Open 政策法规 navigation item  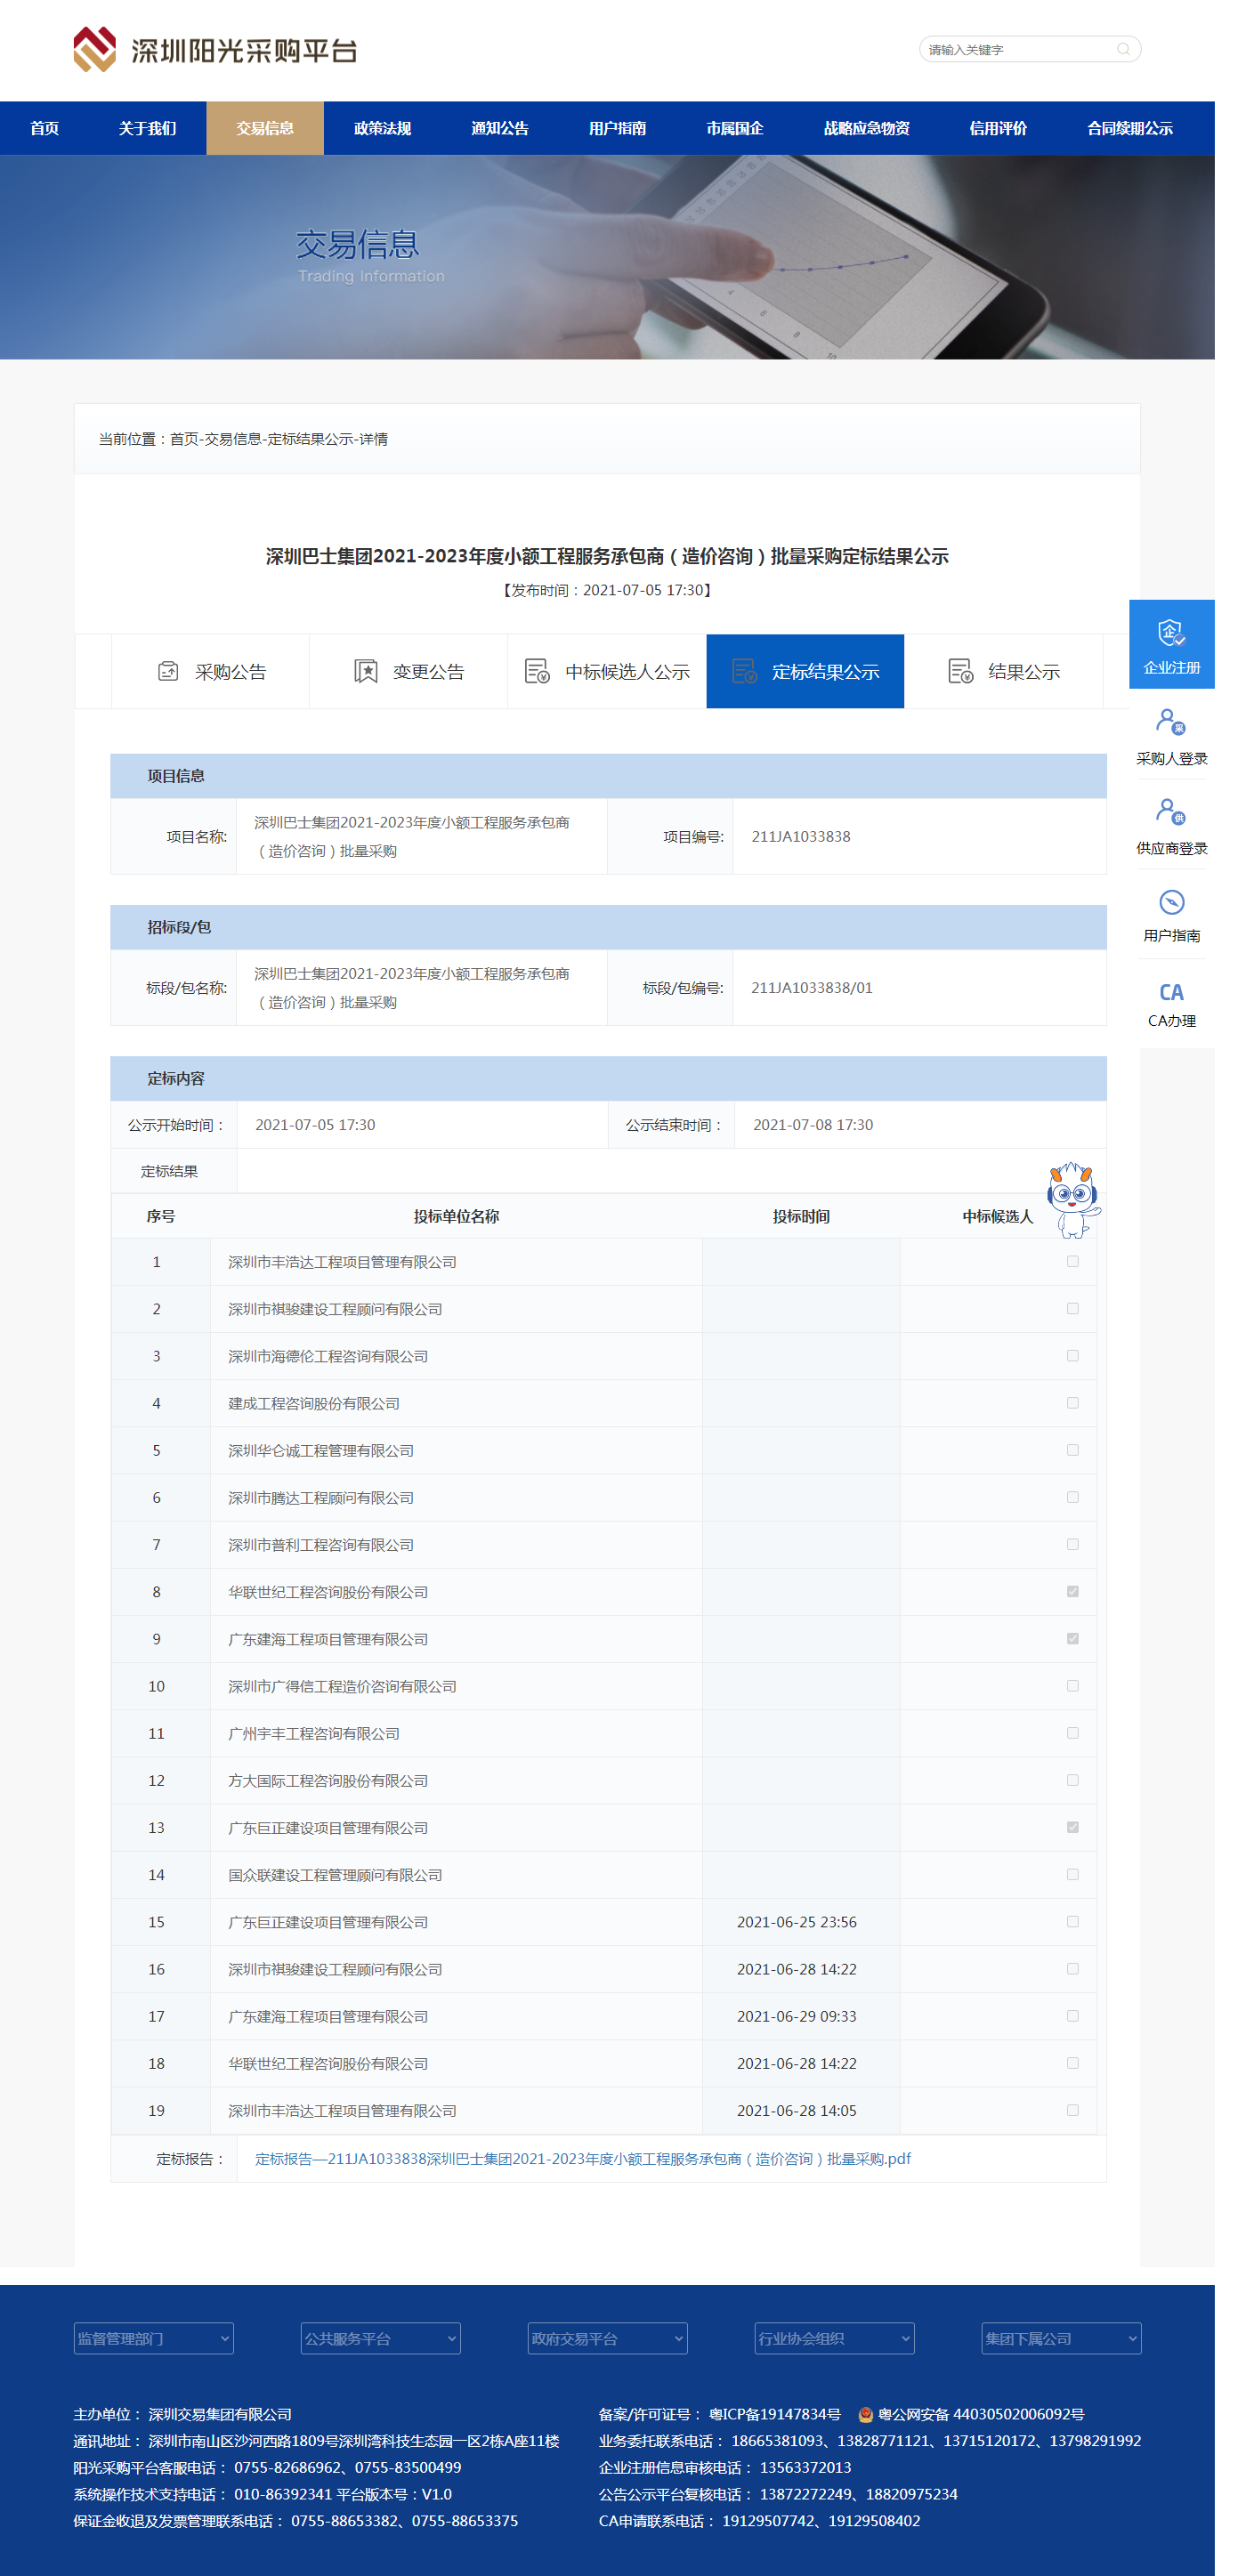(382, 128)
